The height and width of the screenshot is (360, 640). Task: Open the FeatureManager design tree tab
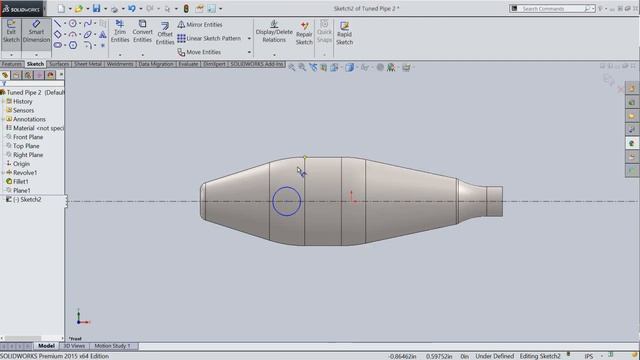[x=5, y=75]
